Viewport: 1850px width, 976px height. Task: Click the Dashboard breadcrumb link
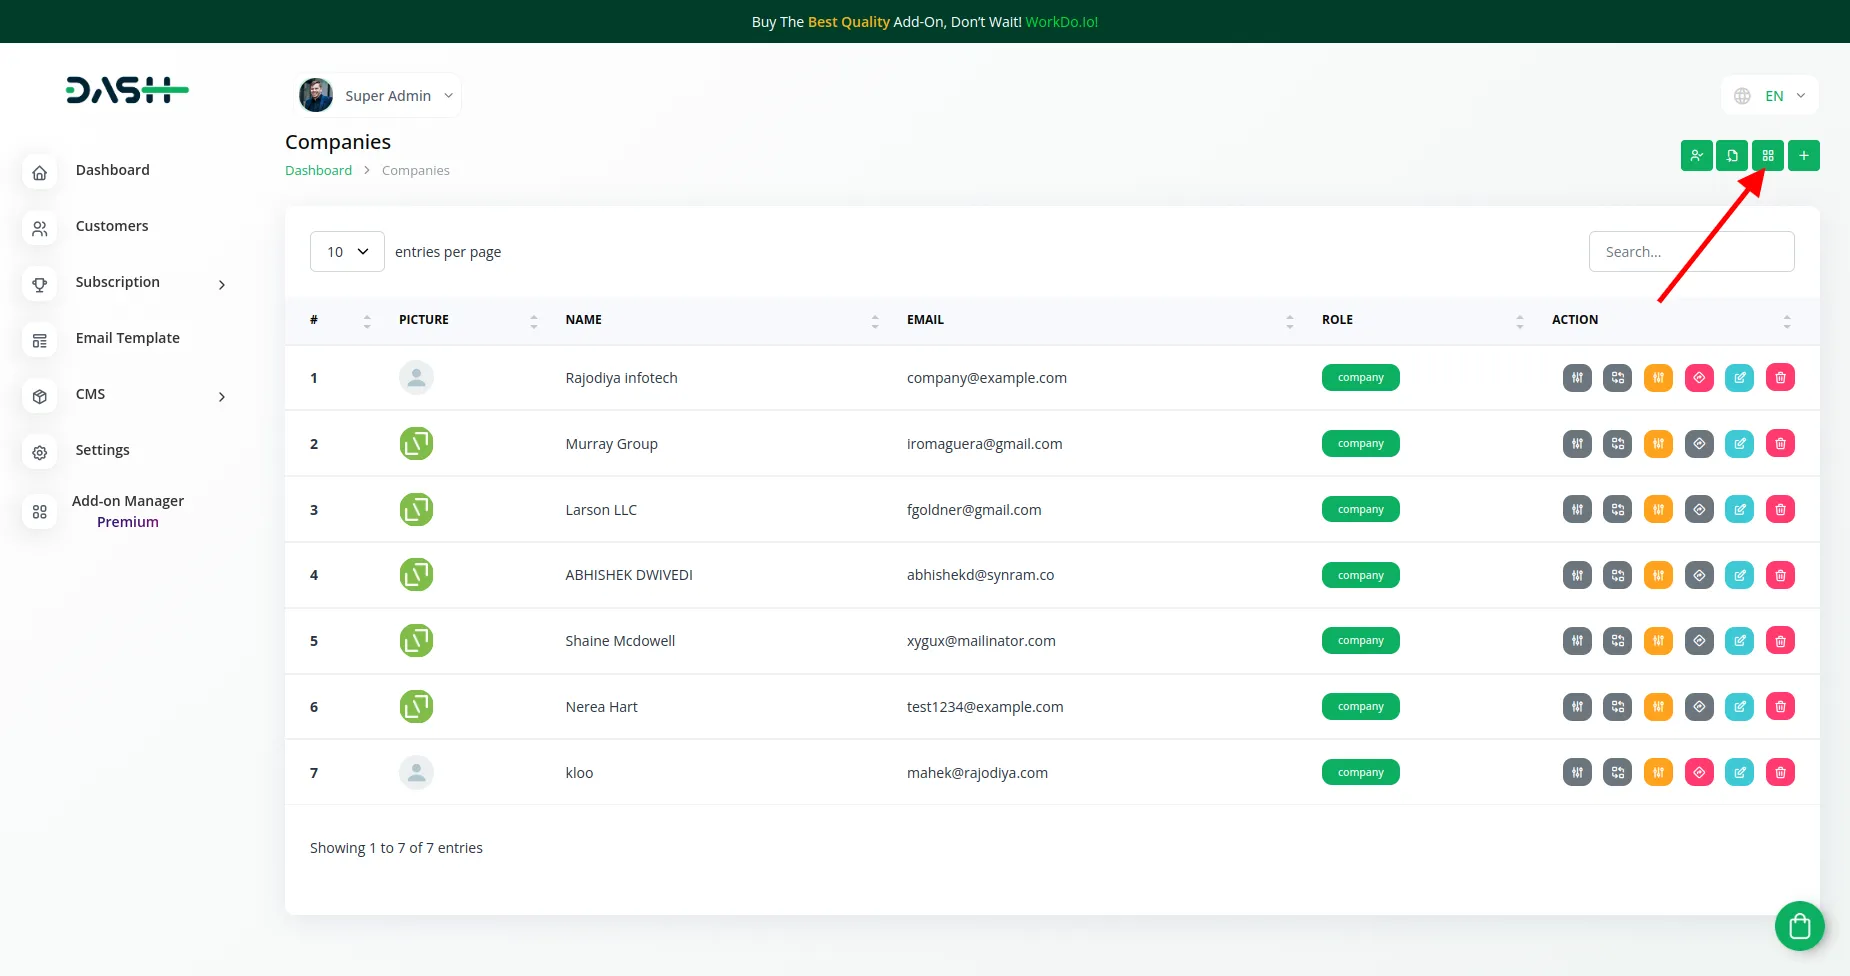click(318, 171)
